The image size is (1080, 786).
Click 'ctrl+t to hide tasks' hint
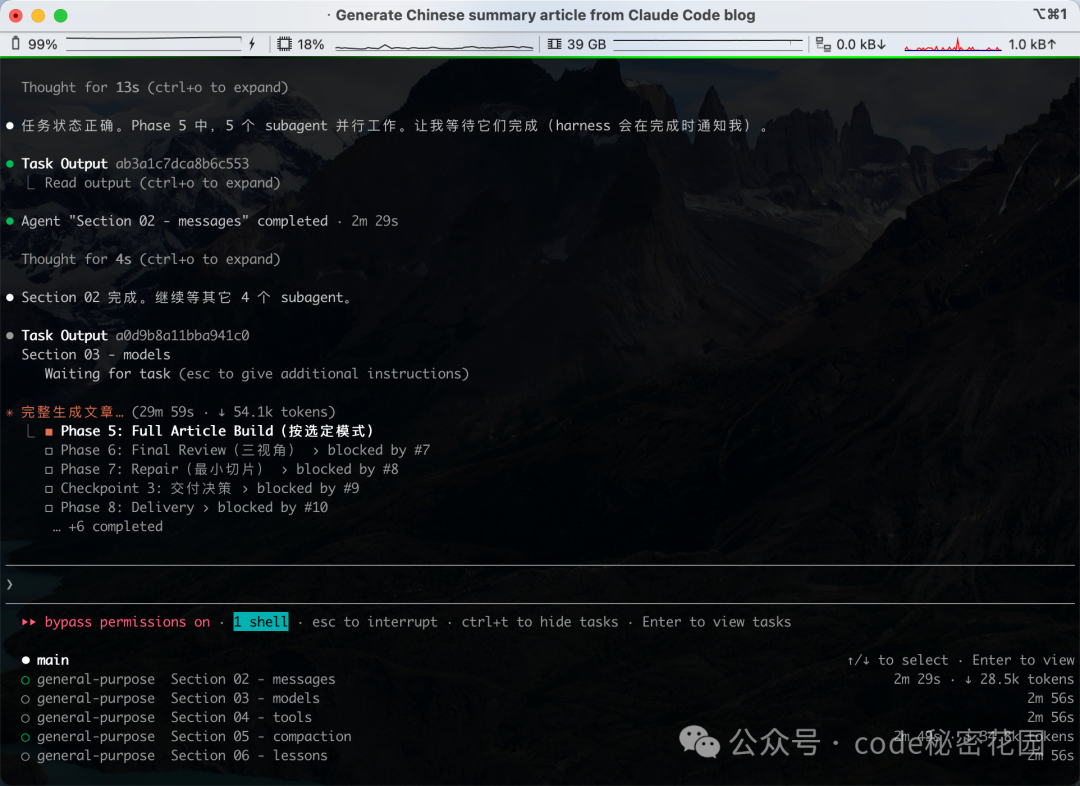(540, 622)
